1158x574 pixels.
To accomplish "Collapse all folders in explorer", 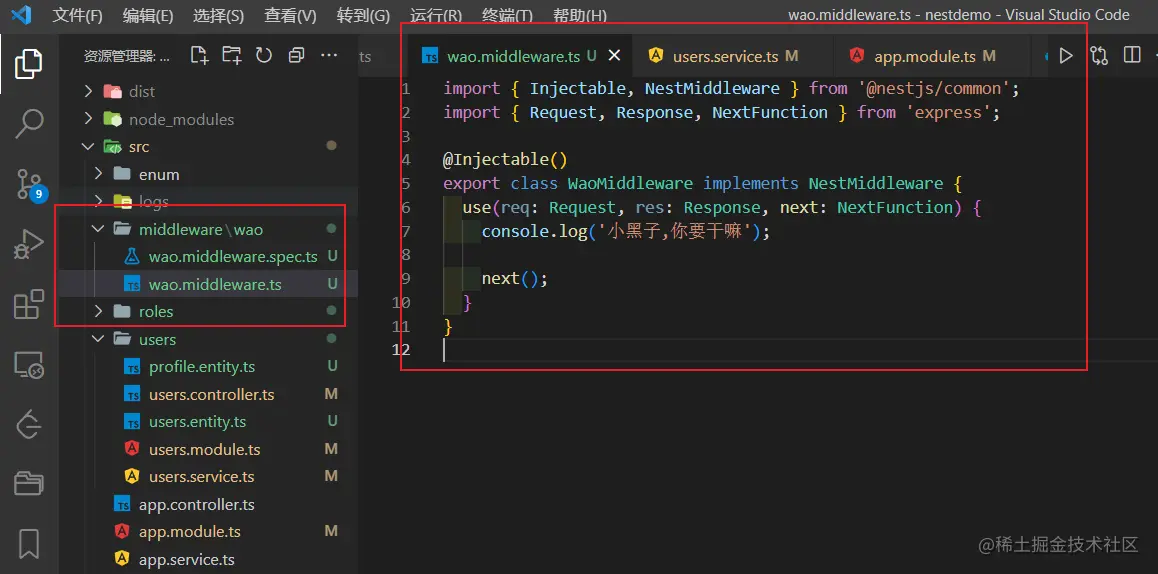I will [296, 55].
